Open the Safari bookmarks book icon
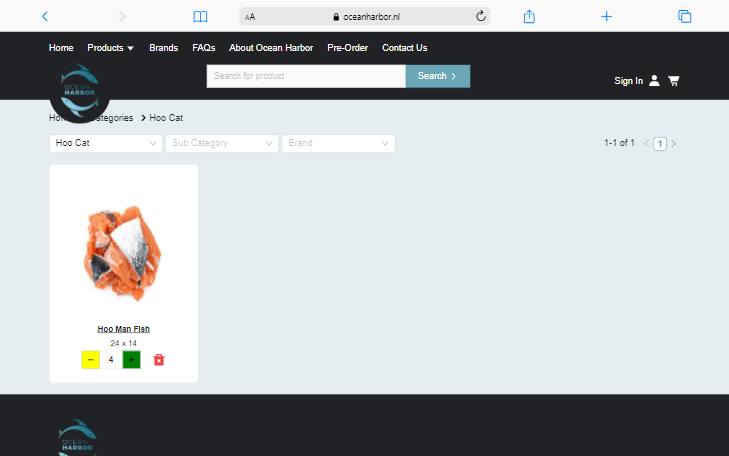Image resolution: width=729 pixels, height=456 pixels. (x=200, y=17)
